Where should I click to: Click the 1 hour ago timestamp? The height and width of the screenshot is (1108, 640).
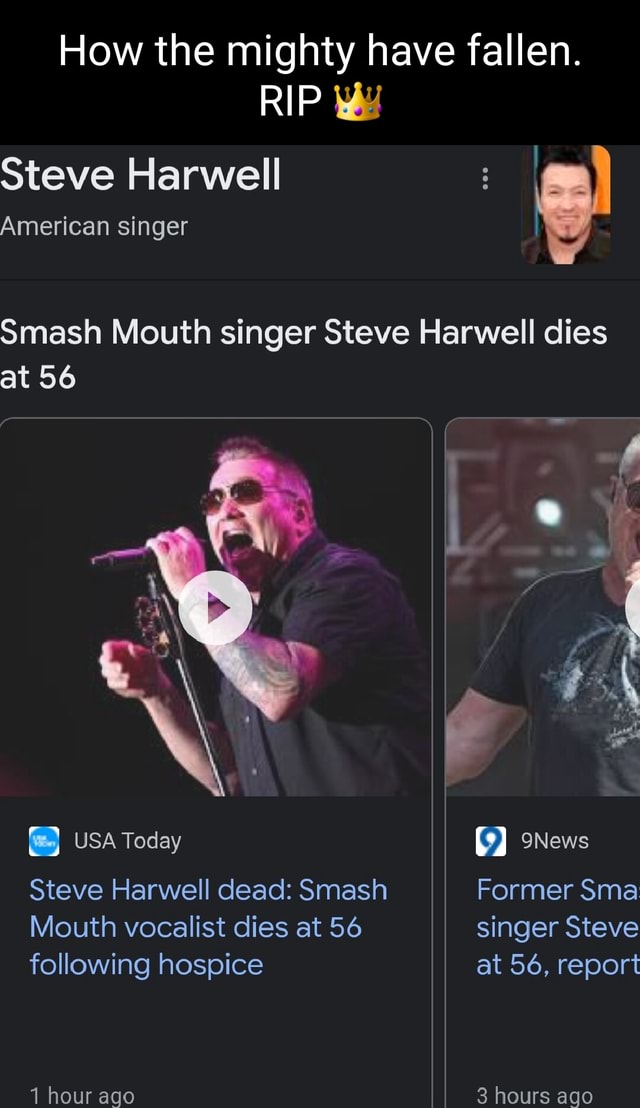point(82,1094)
